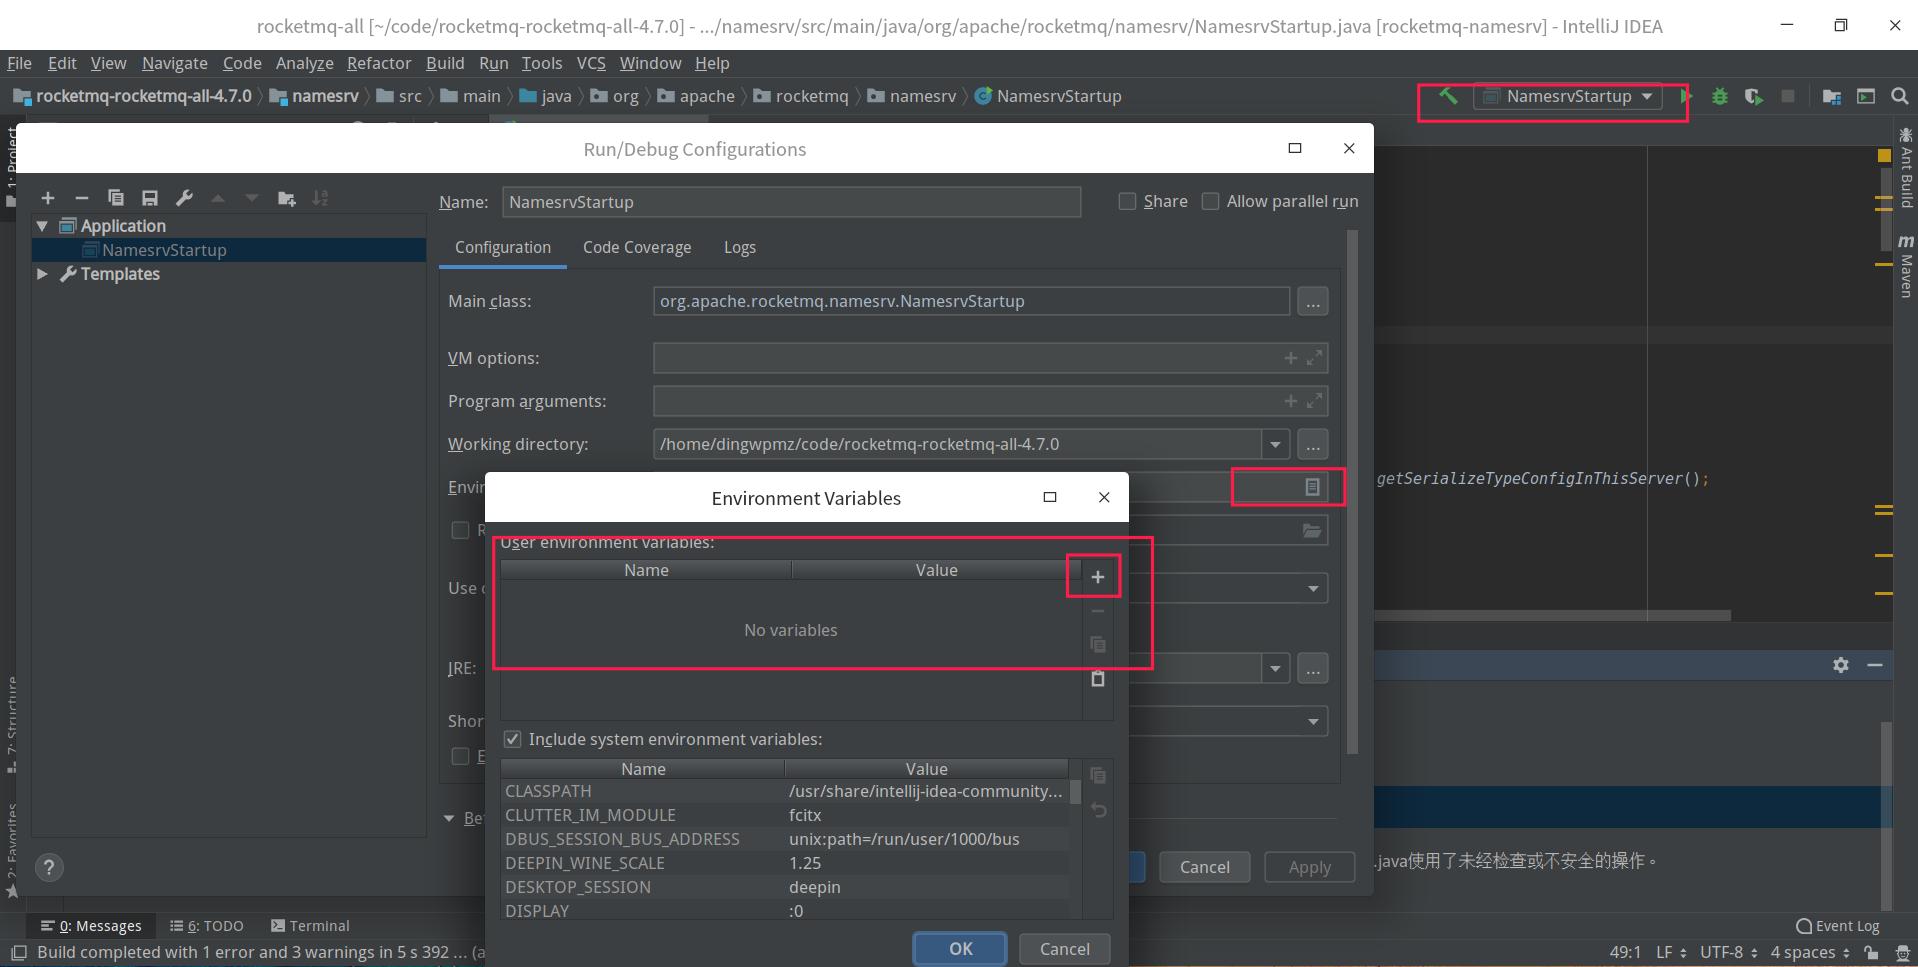Switch to the Code Coverage tab
This screenshot has height=967, width=1918.
pyautogui.click(x=636, y=247)
